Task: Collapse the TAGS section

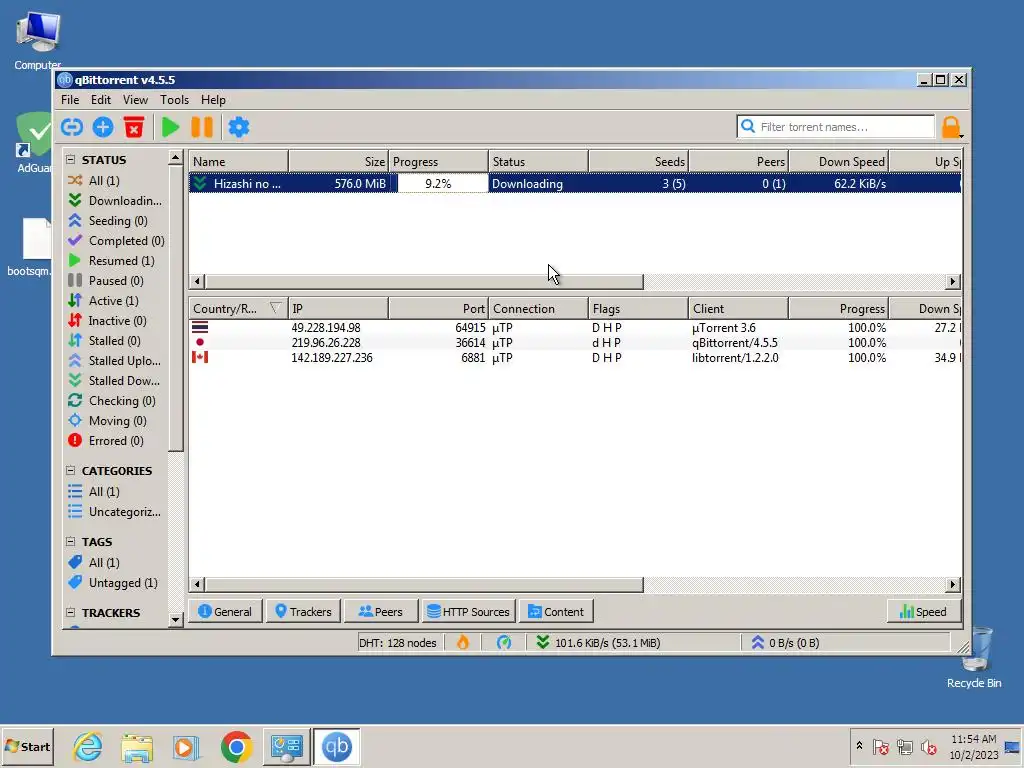Action: (71, 541)
